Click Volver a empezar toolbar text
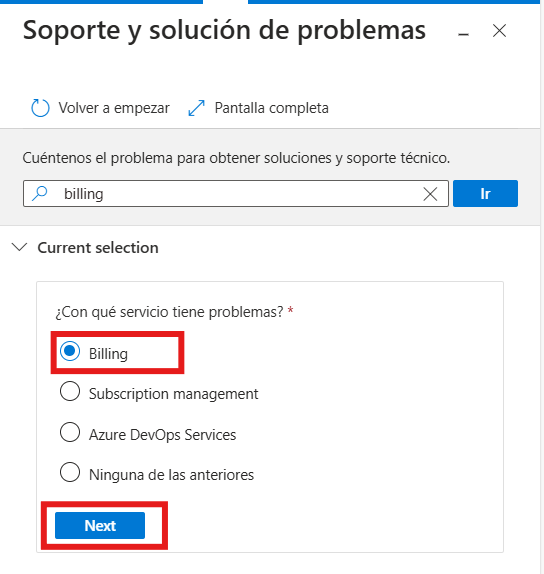 click(114, 108)
